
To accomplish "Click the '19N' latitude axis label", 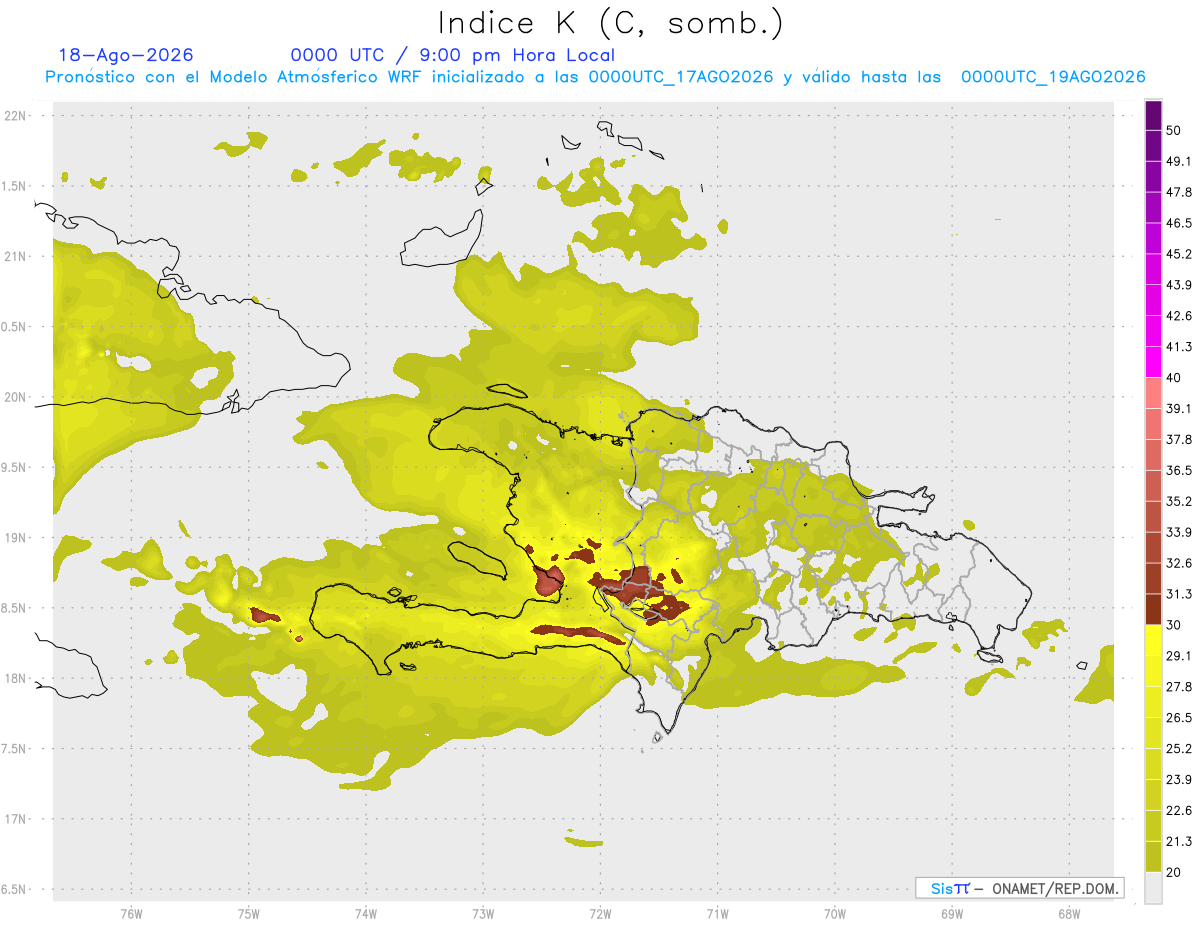I will click(15, 538).
